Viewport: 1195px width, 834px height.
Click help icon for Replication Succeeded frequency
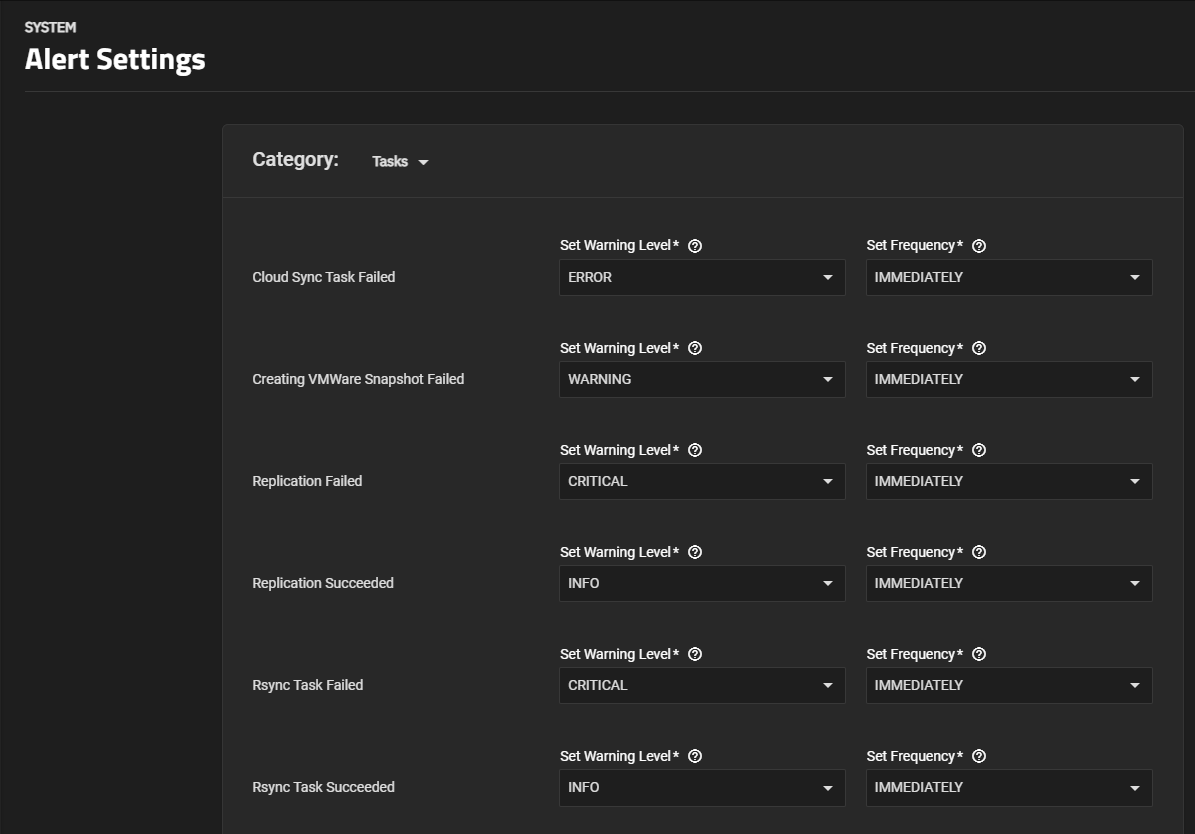click(x=979, y=552)
